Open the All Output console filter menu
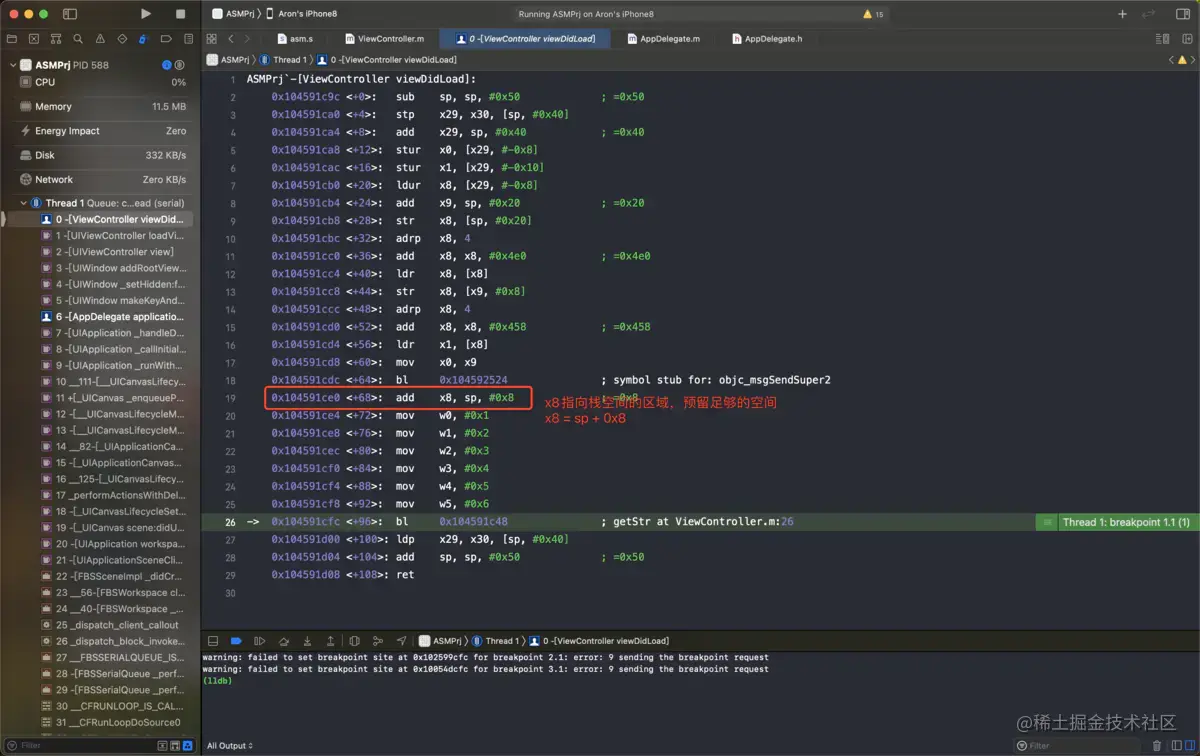The height and width of the screenshot is (756, 1200). coord(230,746)
